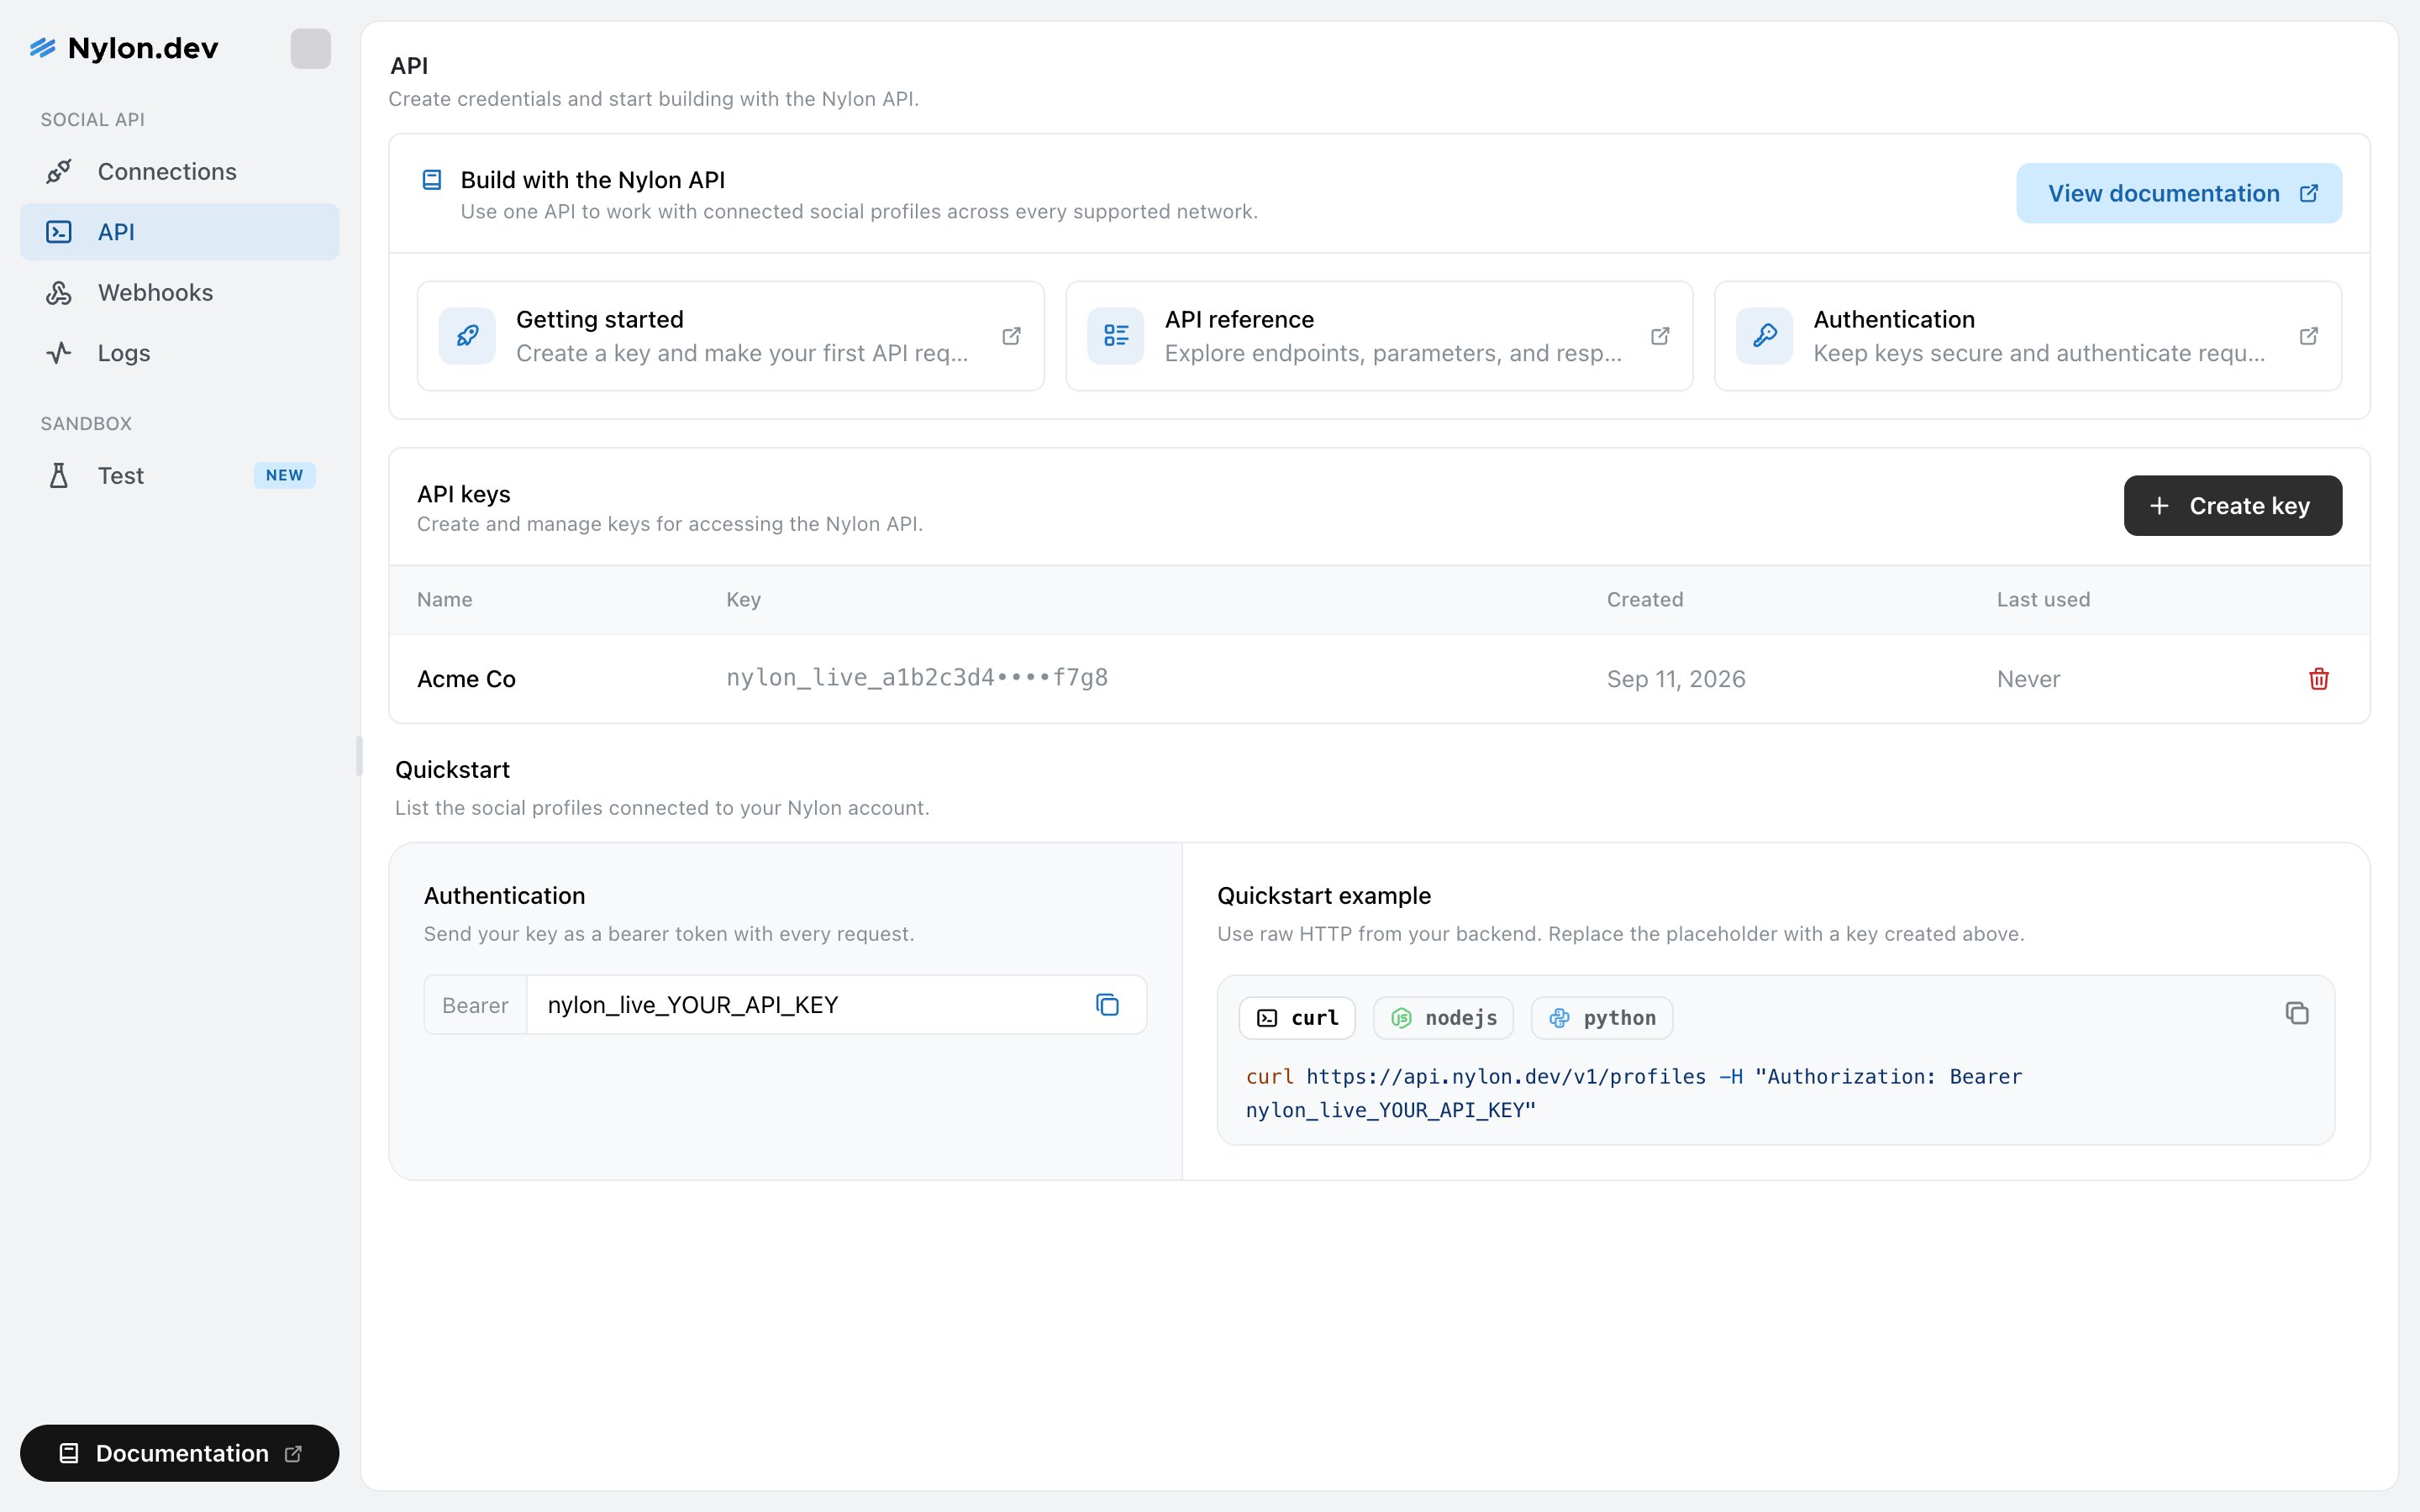Click the SOCIAL API section label
Image resolution: width=2420 pixels, height=1512 pixels.
[93, 120]
